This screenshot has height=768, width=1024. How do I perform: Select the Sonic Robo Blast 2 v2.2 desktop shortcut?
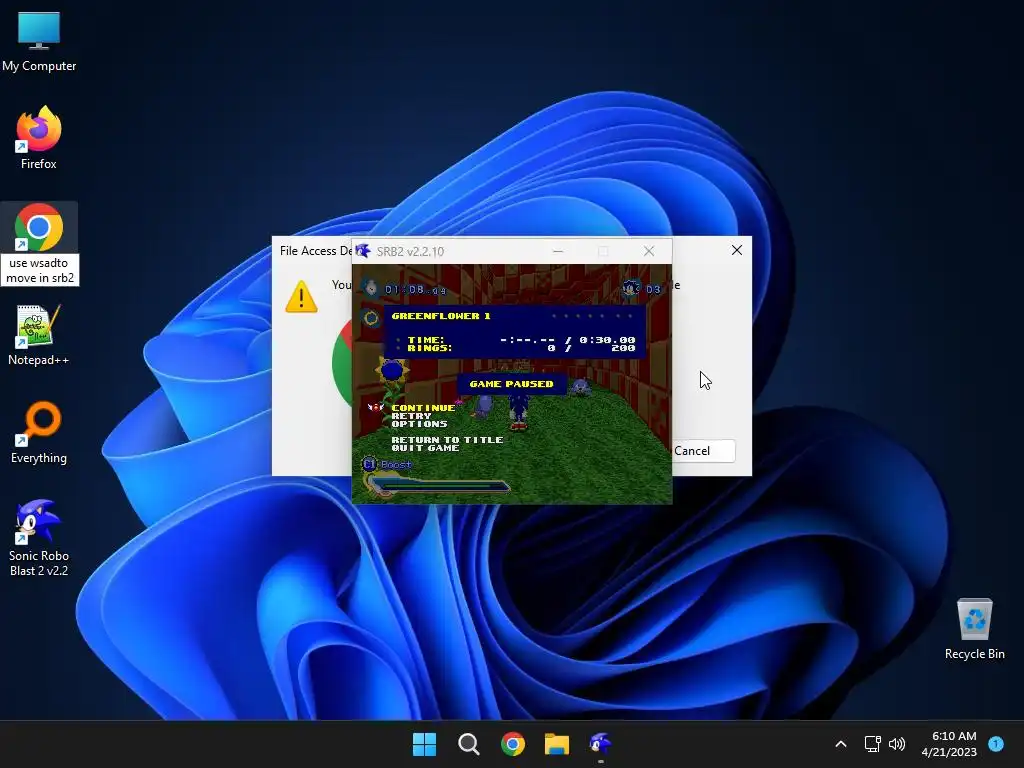point(39,538)
